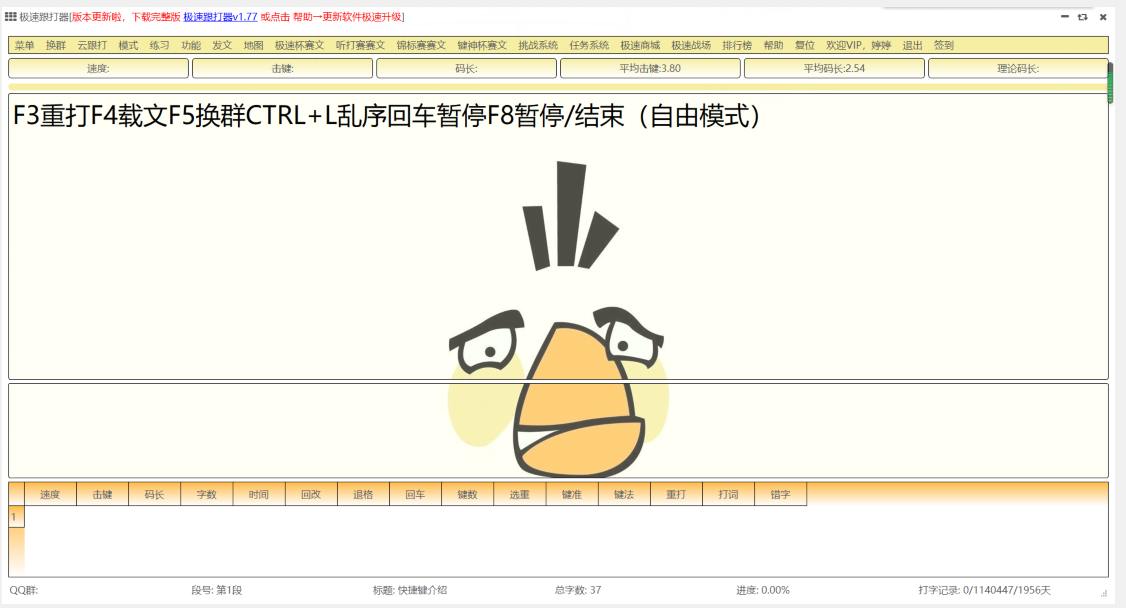The height and width of the screenshot is (608, 1126).
Task: Open the 发文 menu
Action: pos(222,45)
